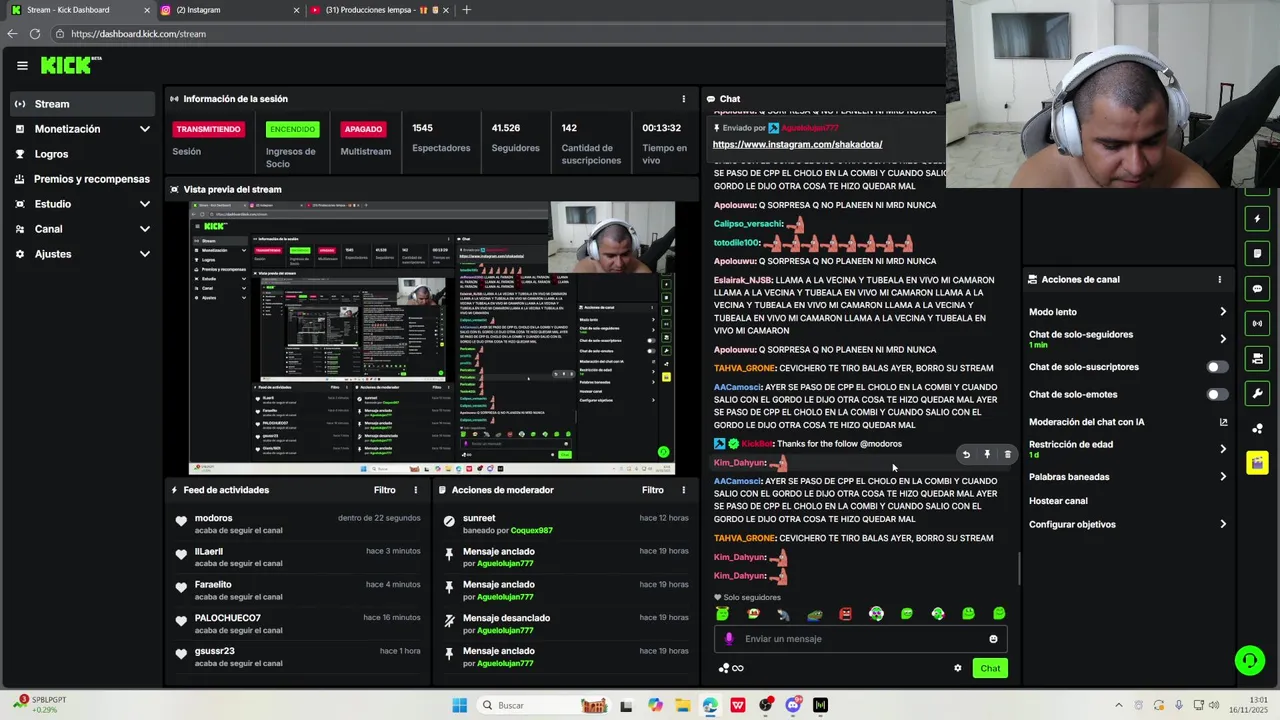1280x720 pixels.
Task: Open Discord from the Windows taskbar
Action: coord(793,705)
